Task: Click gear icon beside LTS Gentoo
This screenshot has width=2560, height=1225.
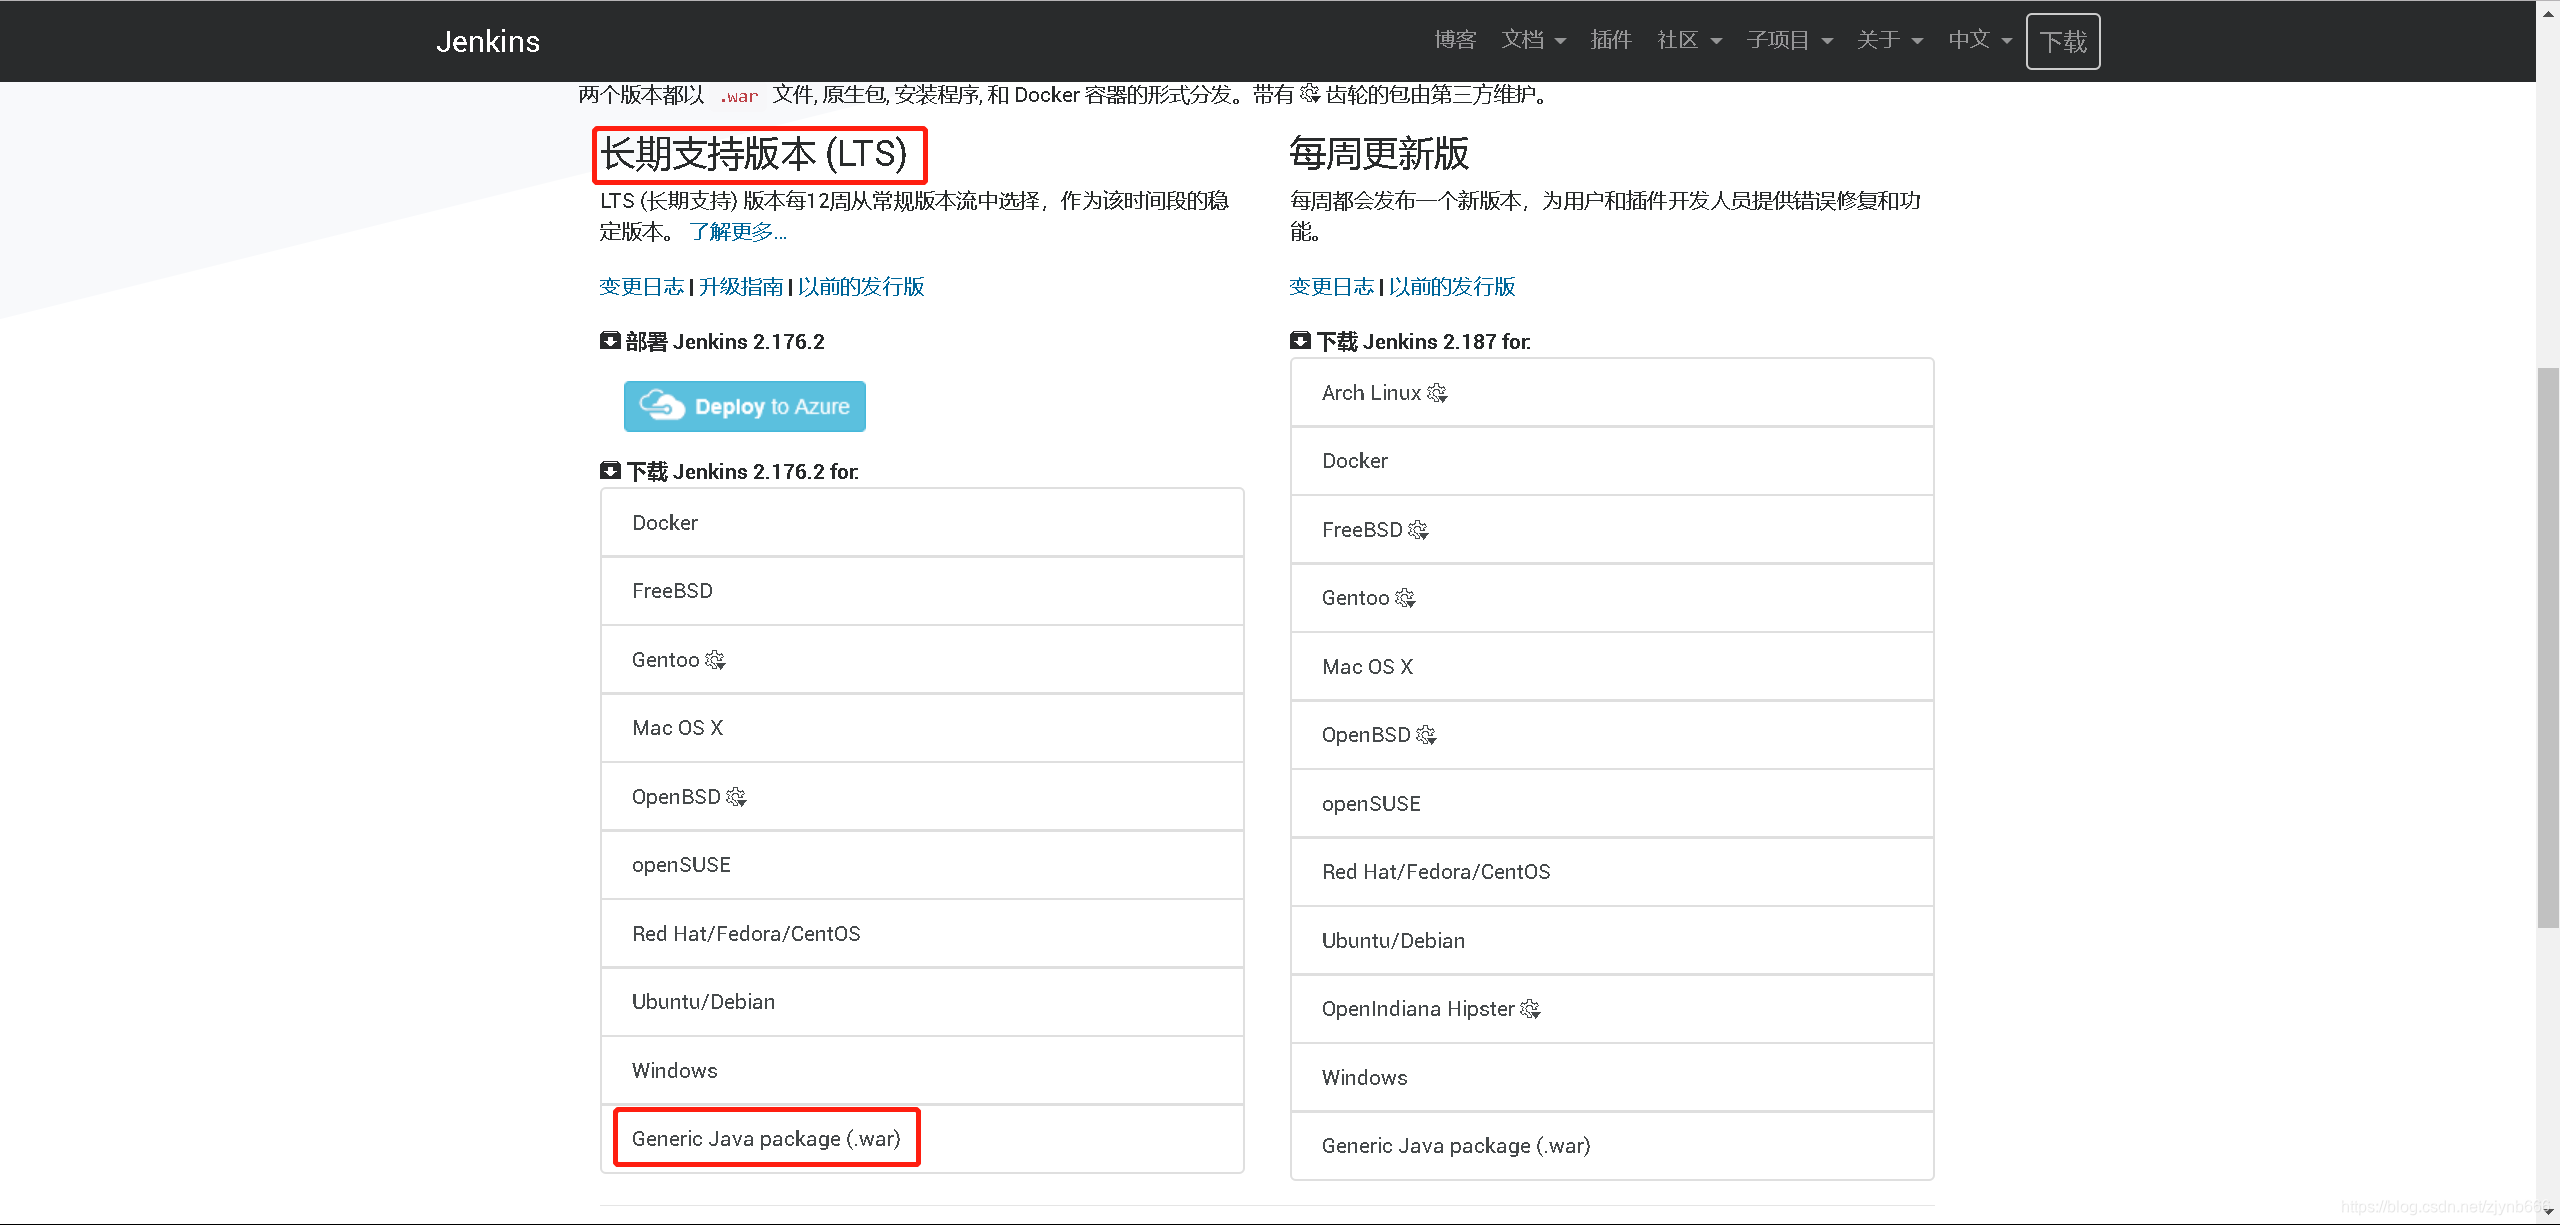Action: (715, 660)
